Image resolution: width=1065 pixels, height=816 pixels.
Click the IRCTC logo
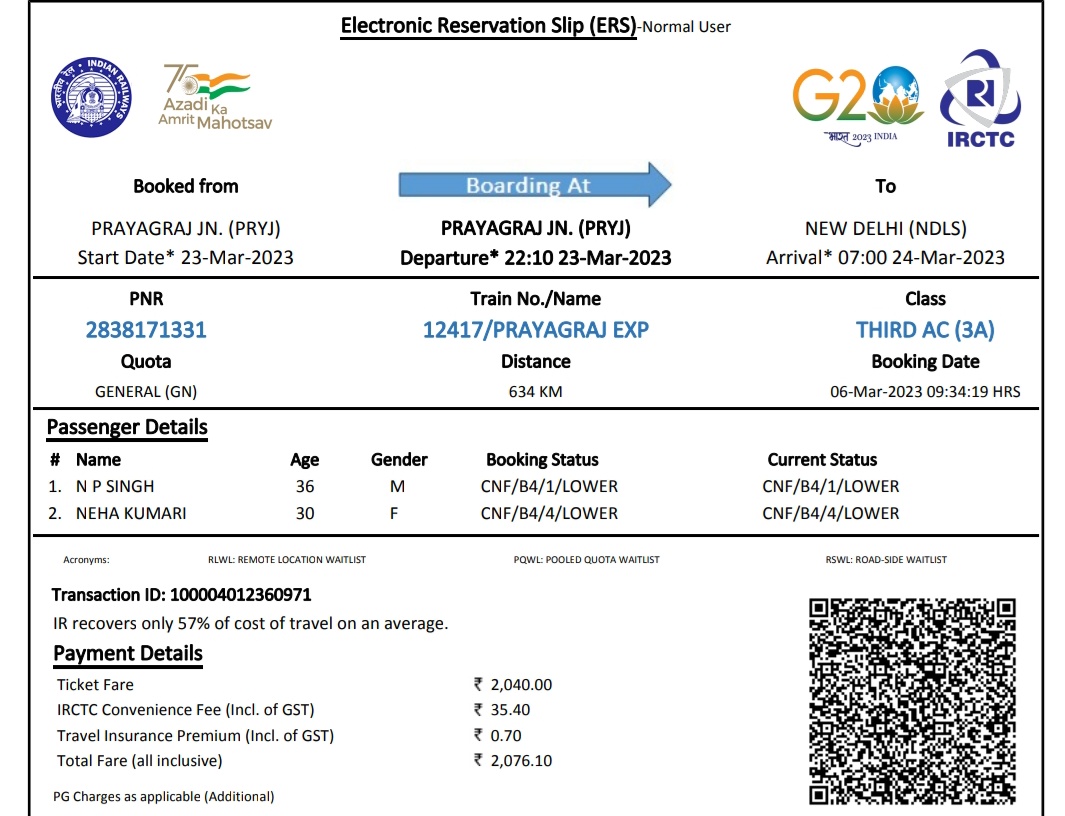click(980, 99)
